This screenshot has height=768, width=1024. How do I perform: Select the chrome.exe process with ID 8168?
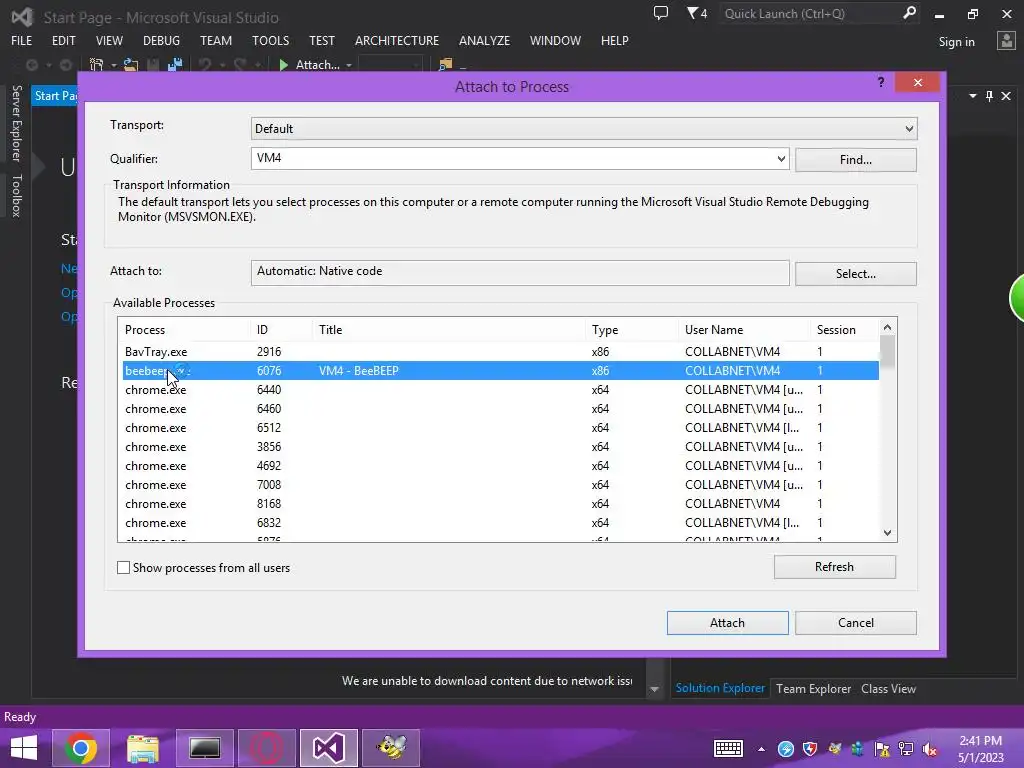point(500,504)
